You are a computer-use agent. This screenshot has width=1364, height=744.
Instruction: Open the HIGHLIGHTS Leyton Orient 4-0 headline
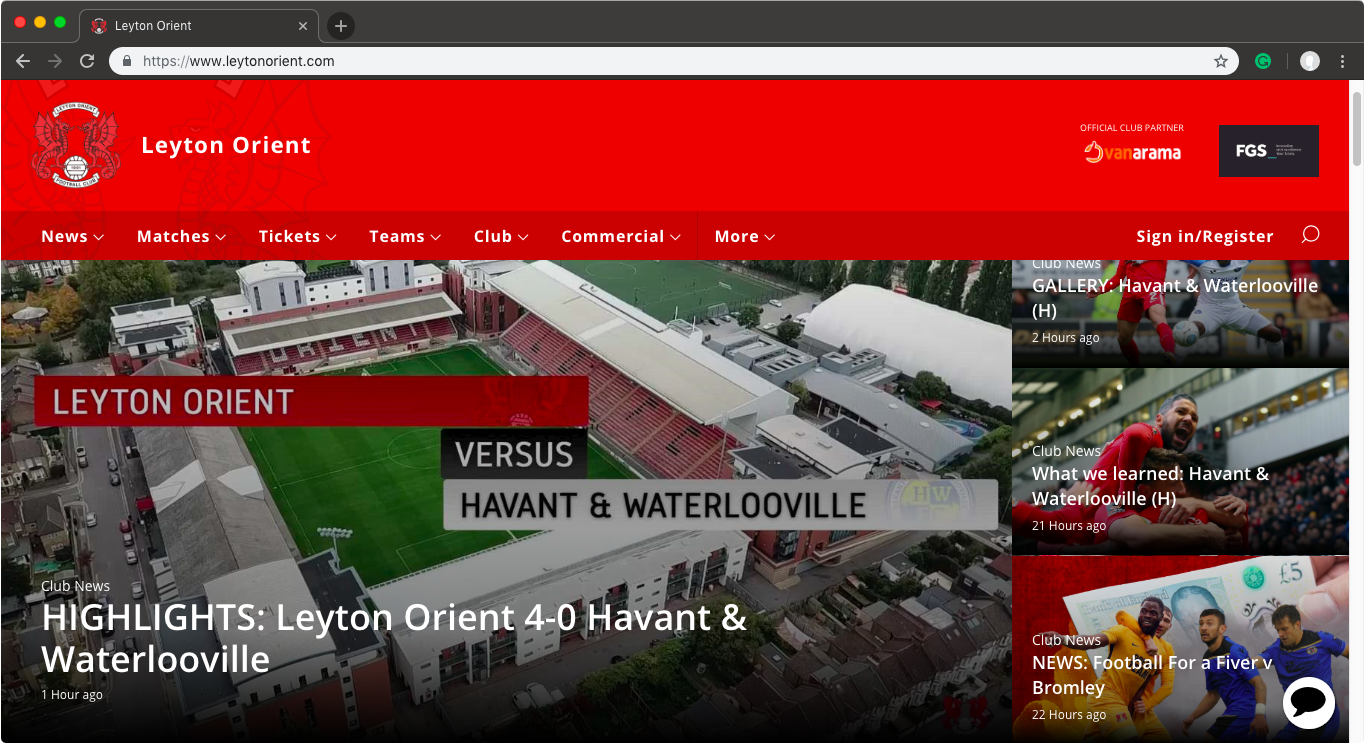click(x=394, y=638)
